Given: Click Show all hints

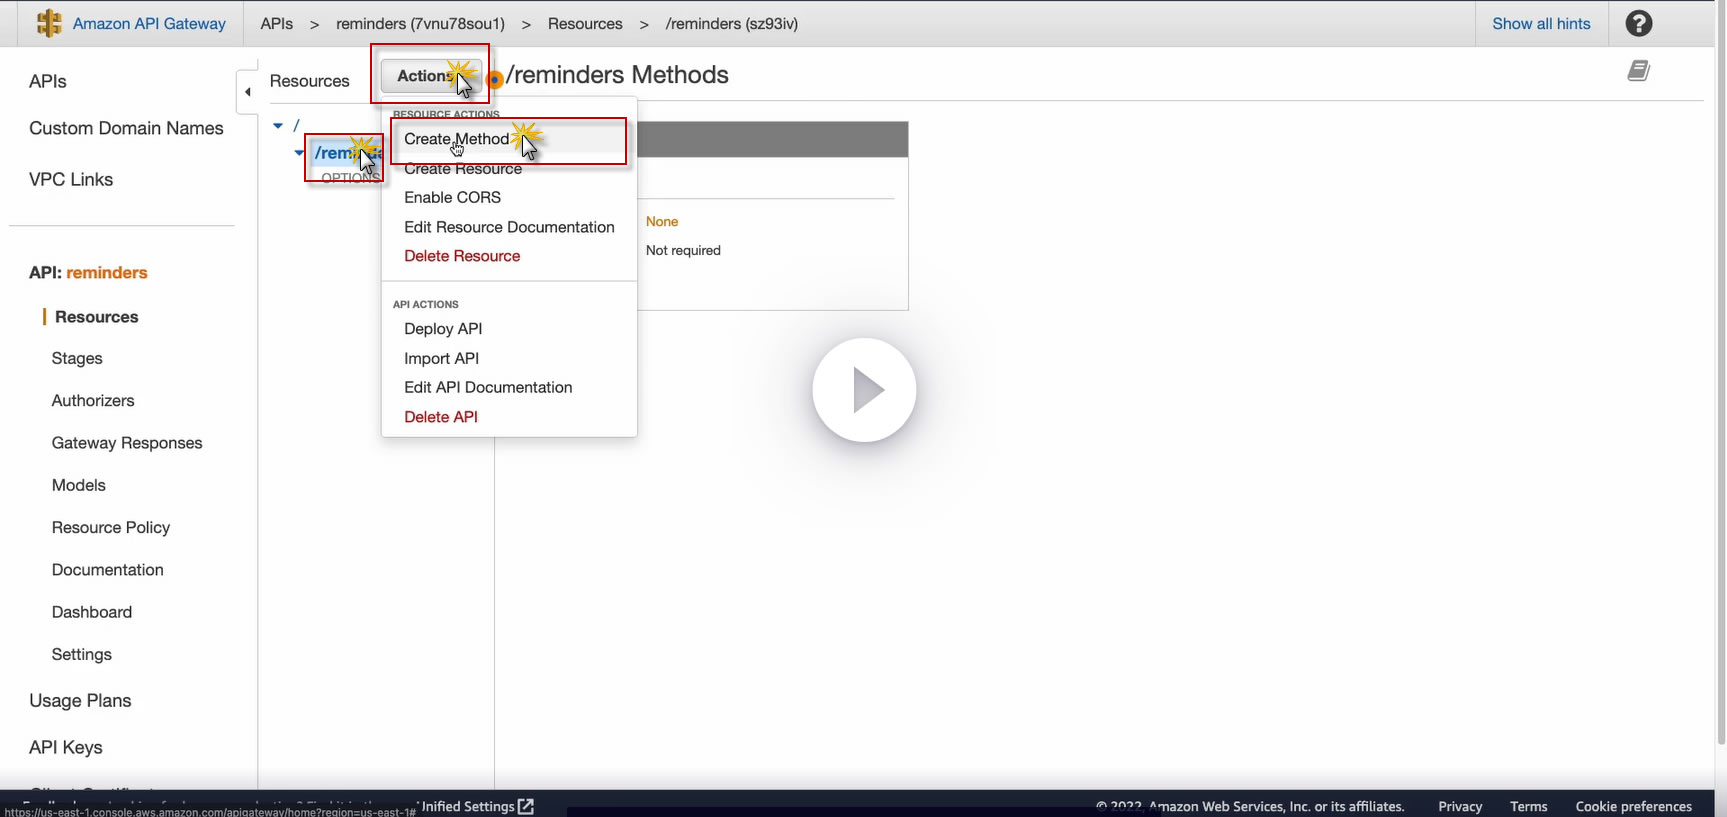Looking at the screenshot, I should (x=1541, y=23).
